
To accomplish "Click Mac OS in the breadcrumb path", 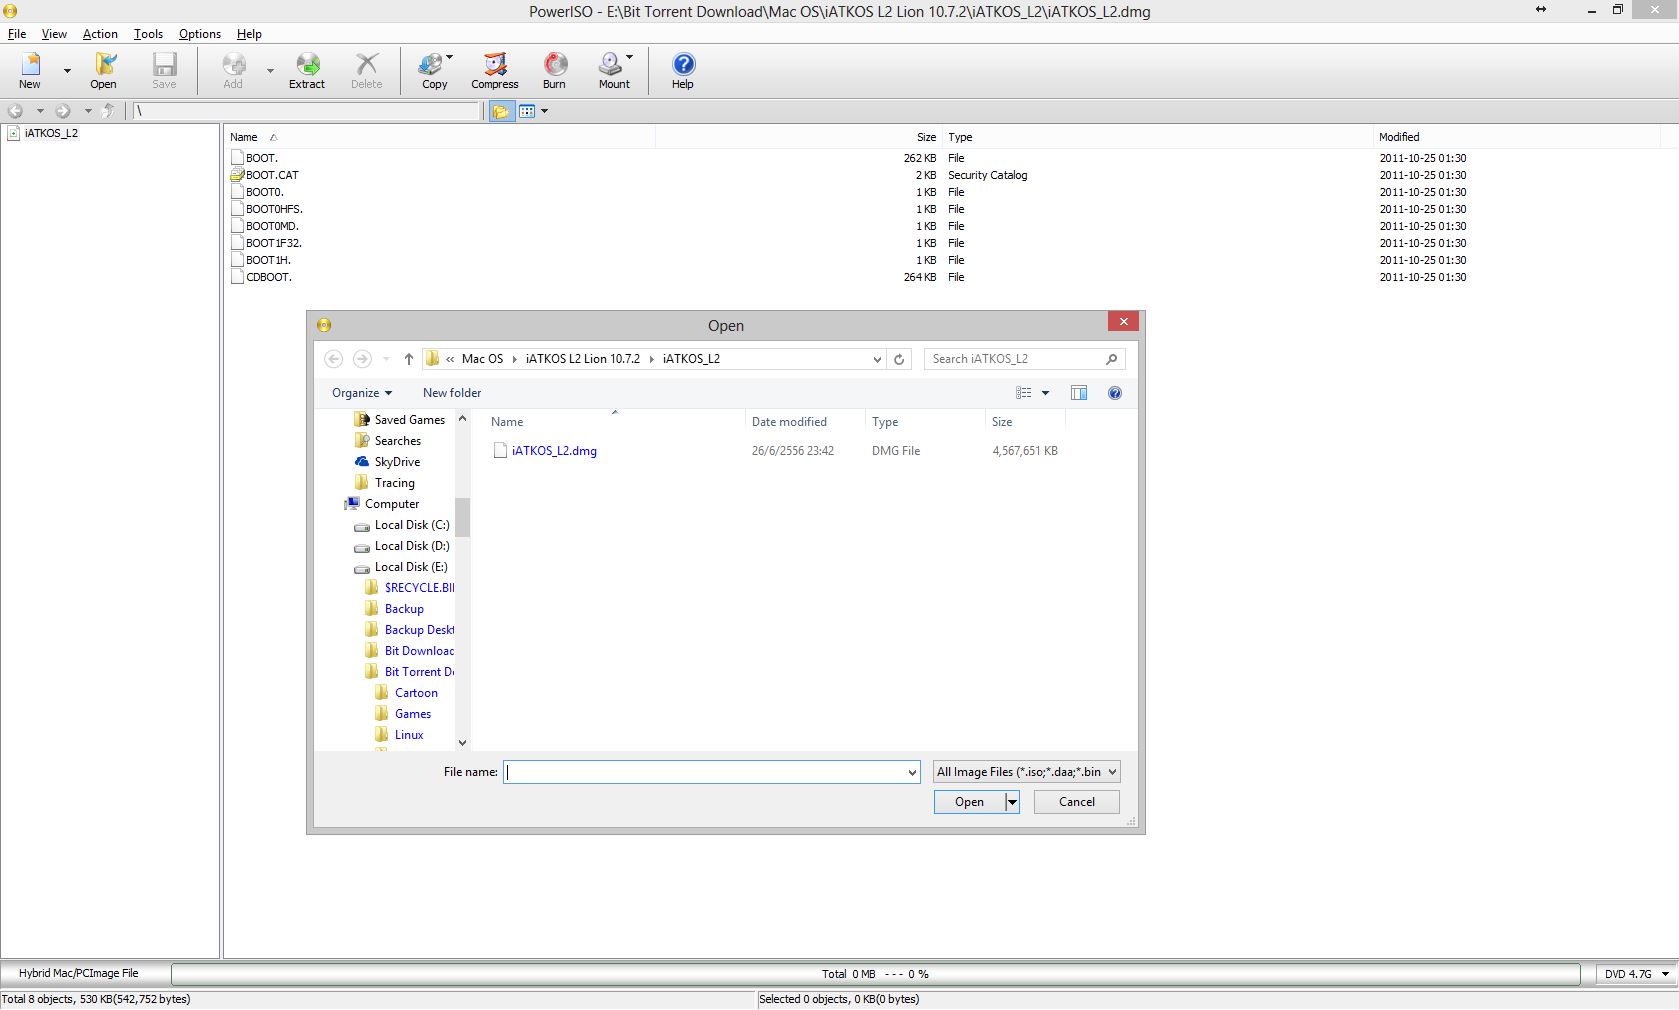I will (483, 359).
